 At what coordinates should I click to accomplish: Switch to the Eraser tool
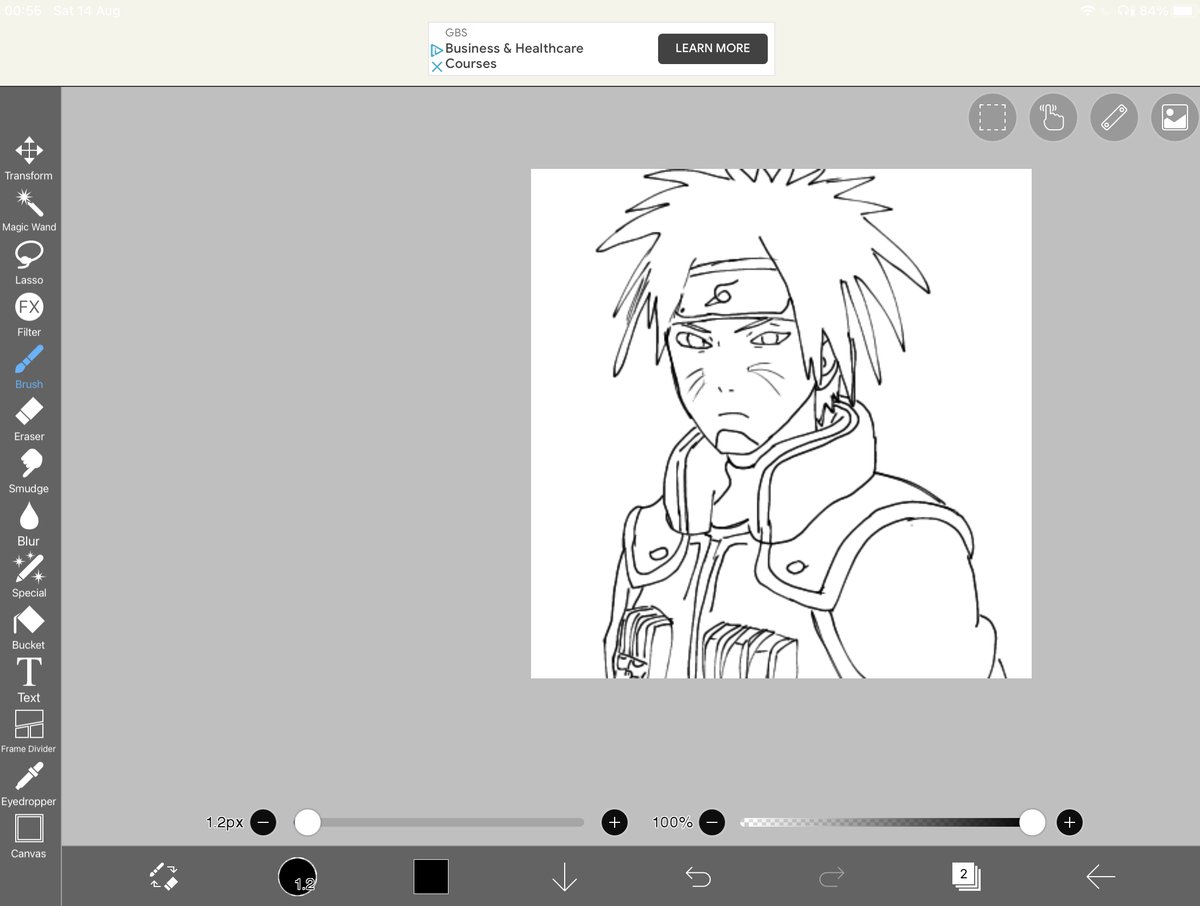pyautogui.click(x=29, y=414)
